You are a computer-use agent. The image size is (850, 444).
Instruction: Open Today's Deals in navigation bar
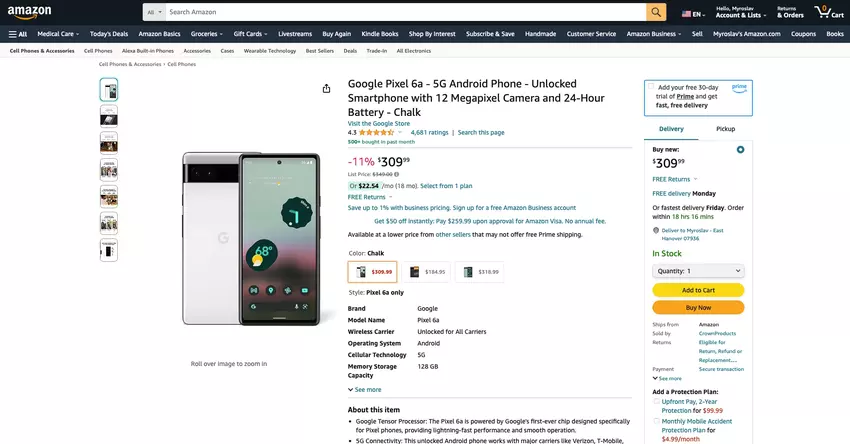[x=108, y=33]
